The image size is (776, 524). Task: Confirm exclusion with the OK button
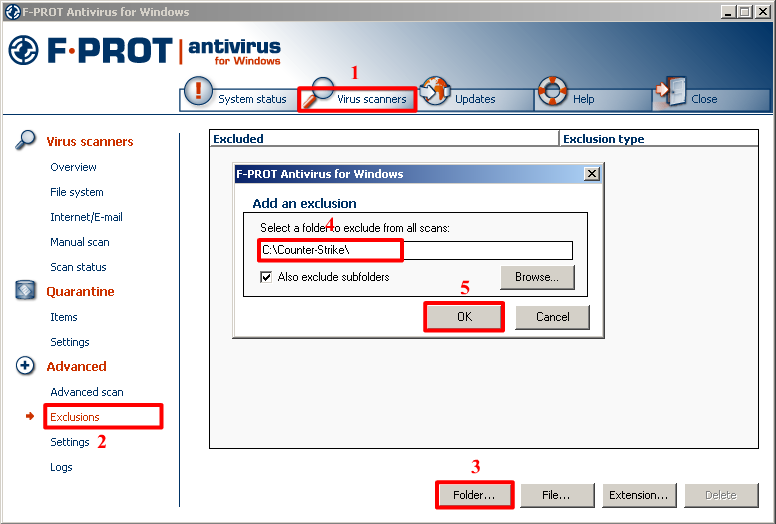click(x=464, y=317)
